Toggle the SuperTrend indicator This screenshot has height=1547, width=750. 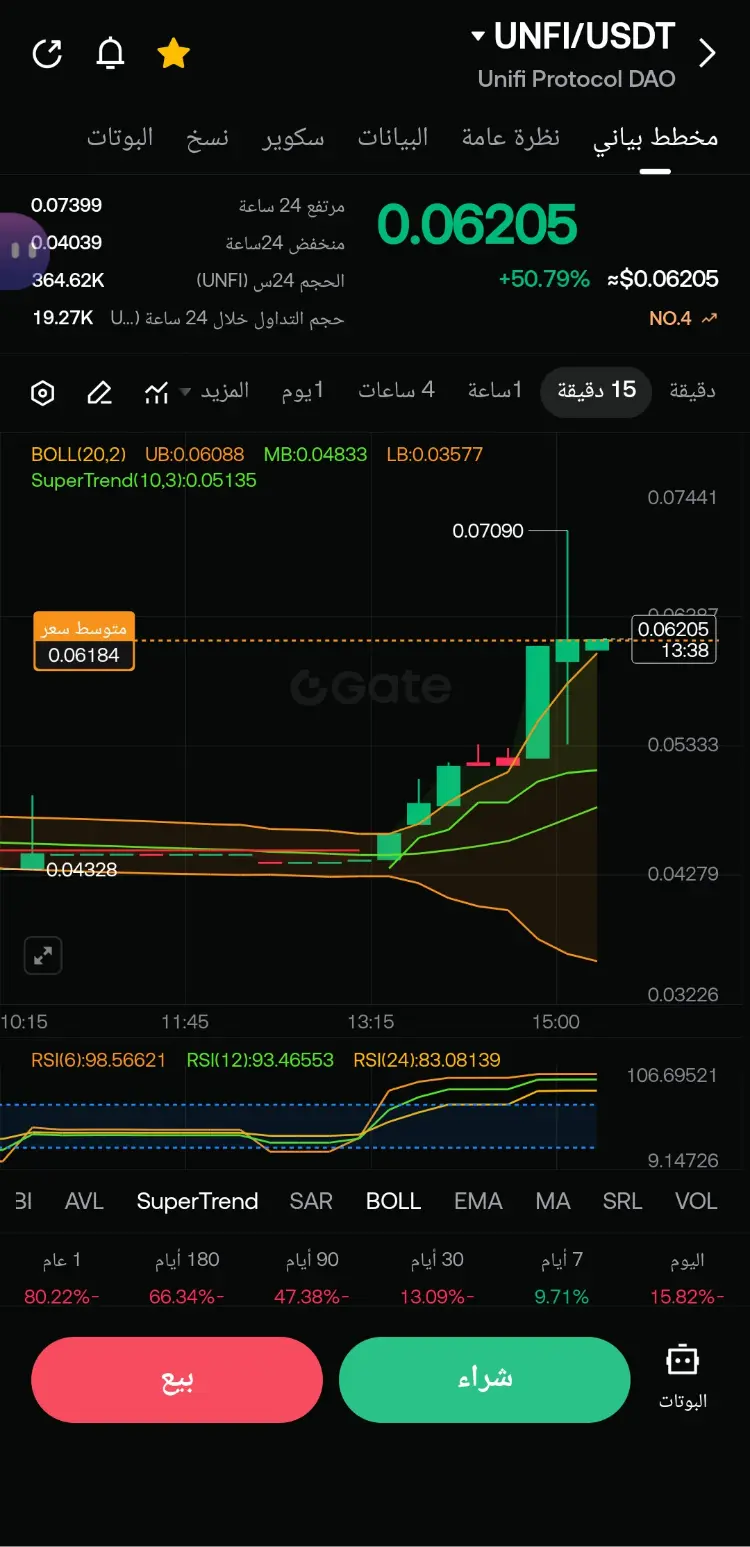197,1201
